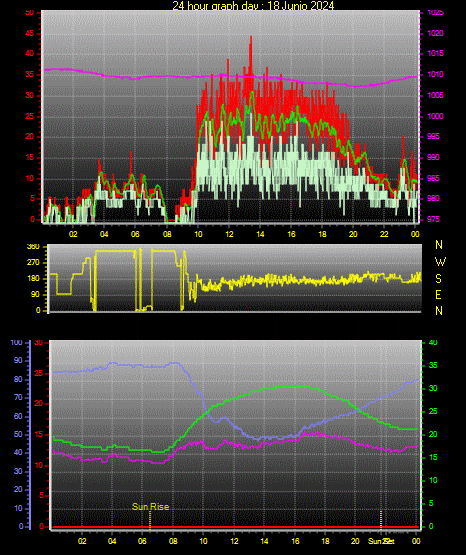
Task: Click blue 80 on the humidity axis
Action: (18, 379)
